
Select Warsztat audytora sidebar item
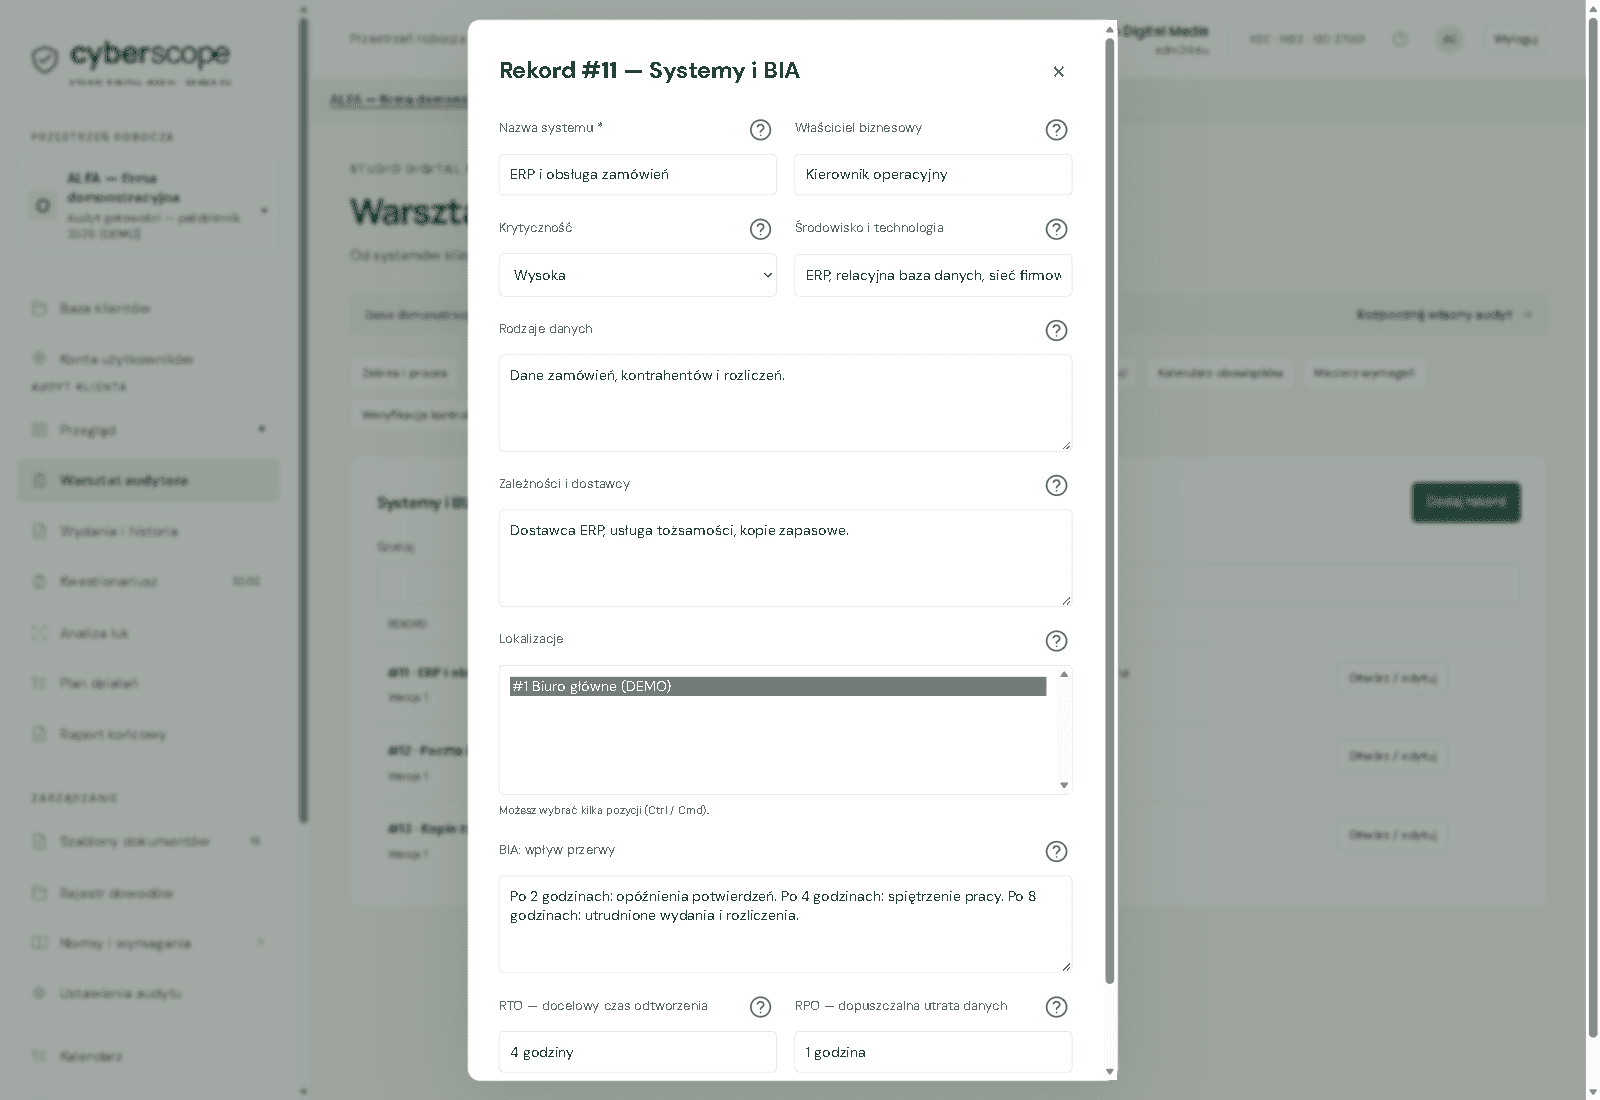tap(148, 480)
